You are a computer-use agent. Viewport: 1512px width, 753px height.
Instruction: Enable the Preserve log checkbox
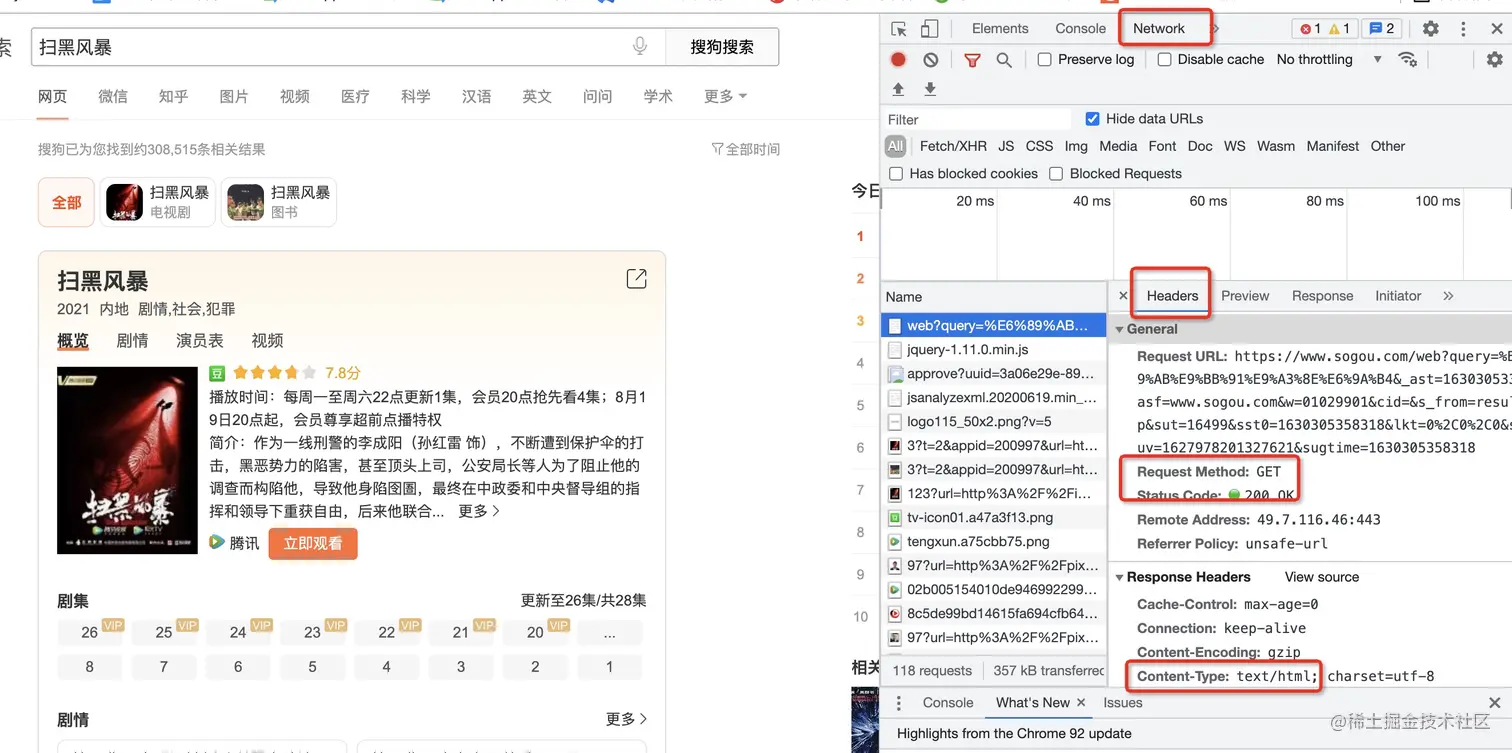(x=1044, y=60)
